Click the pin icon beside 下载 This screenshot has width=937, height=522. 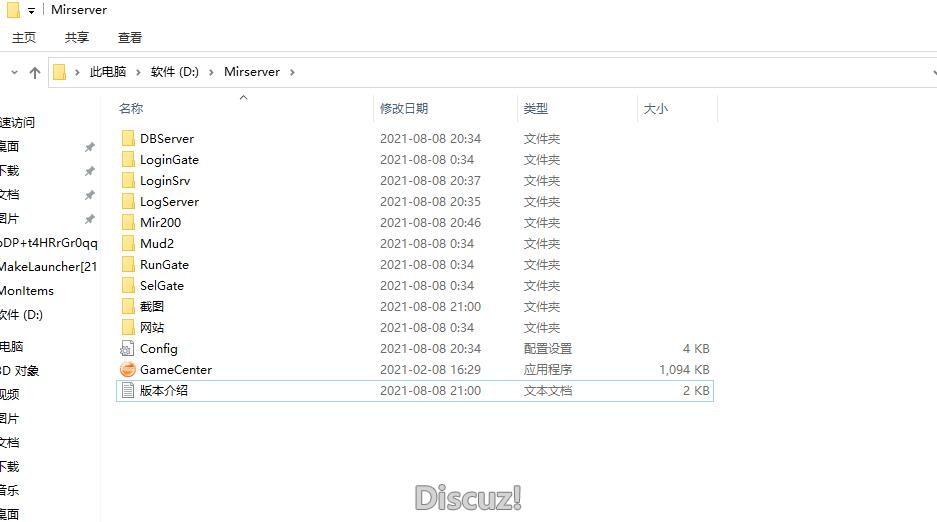90,171
